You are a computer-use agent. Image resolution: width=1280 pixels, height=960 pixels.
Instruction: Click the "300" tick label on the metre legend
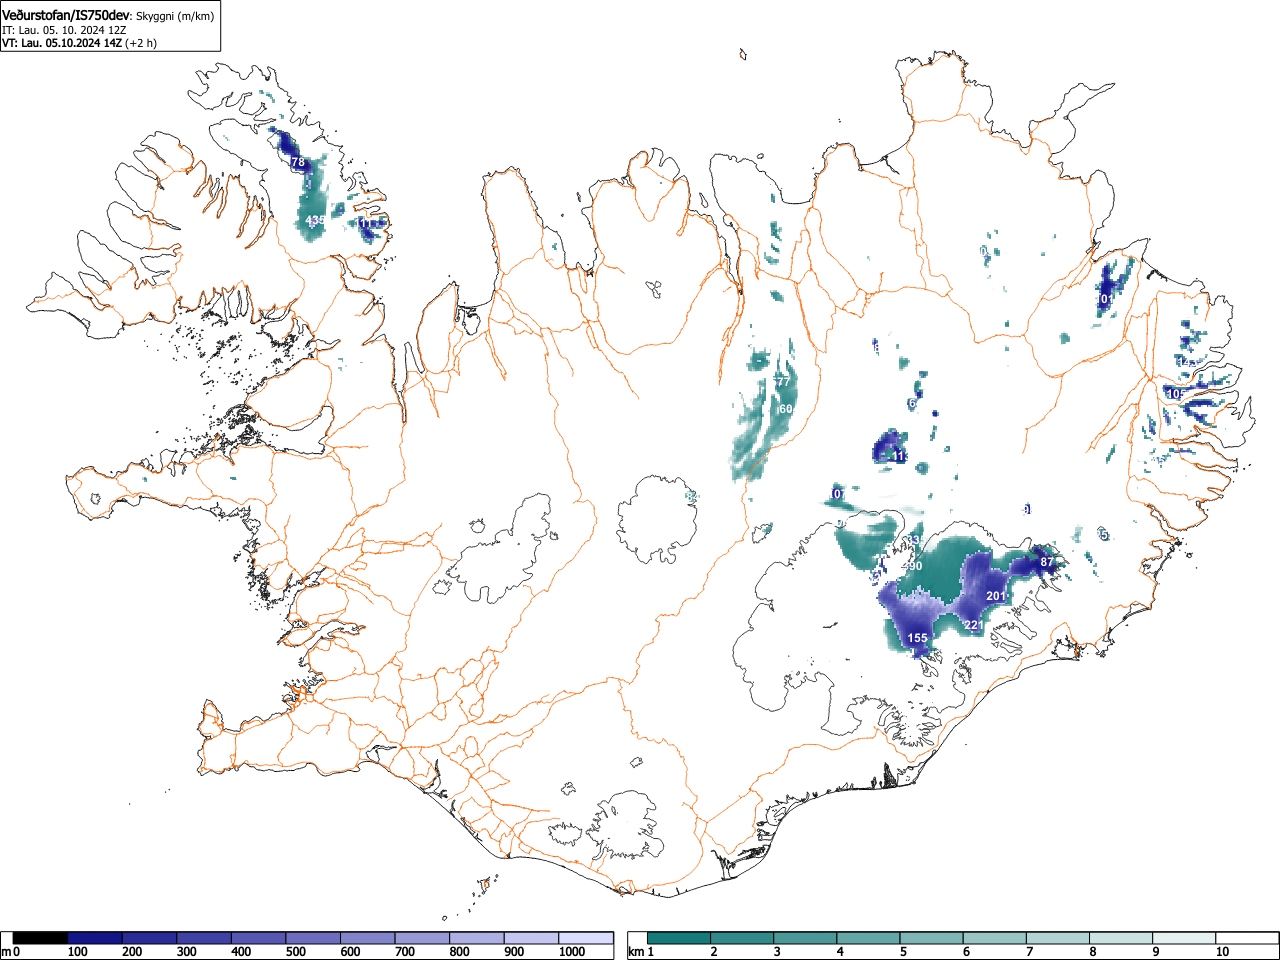click(x=187, y=952)
